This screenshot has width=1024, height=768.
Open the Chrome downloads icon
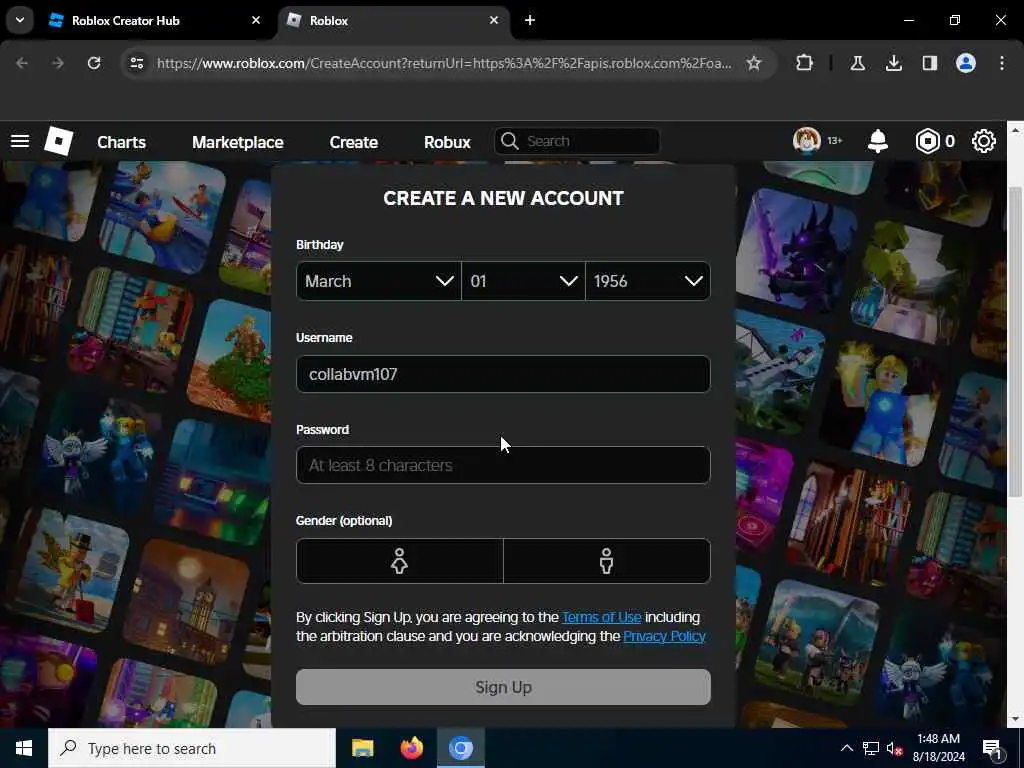coord(893,63)
